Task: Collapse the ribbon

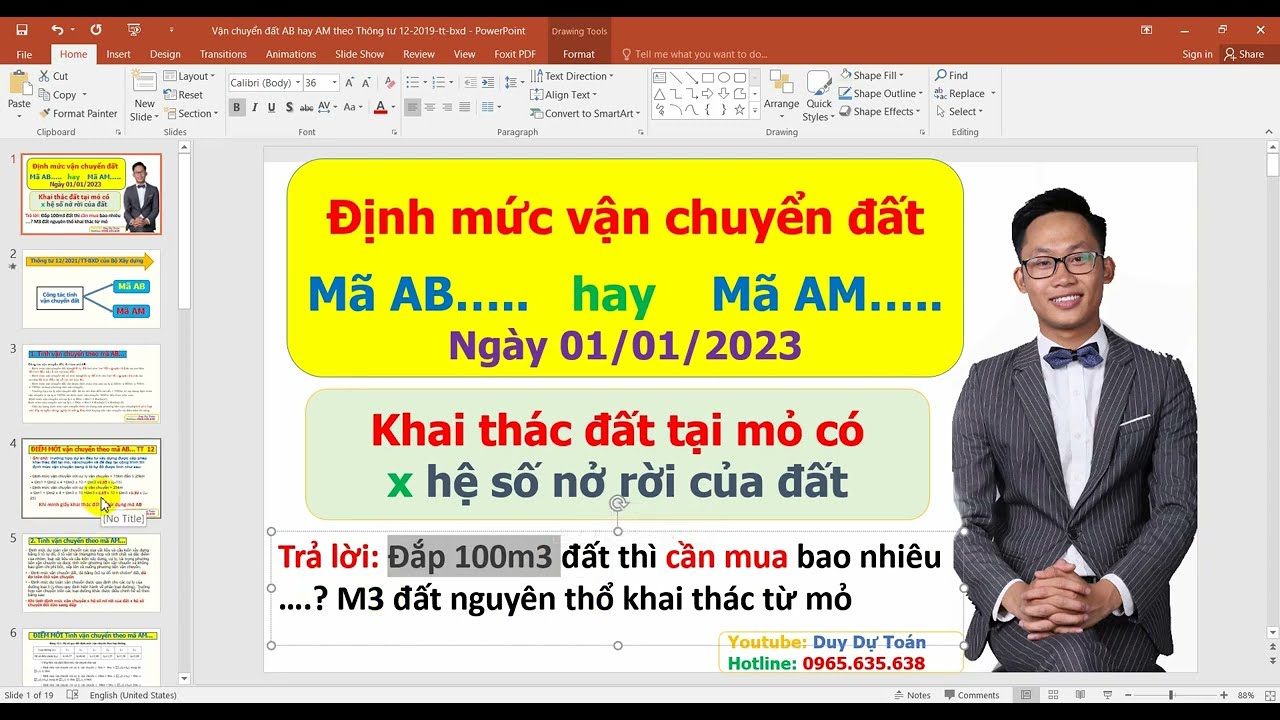Action: coord(1269,131)
